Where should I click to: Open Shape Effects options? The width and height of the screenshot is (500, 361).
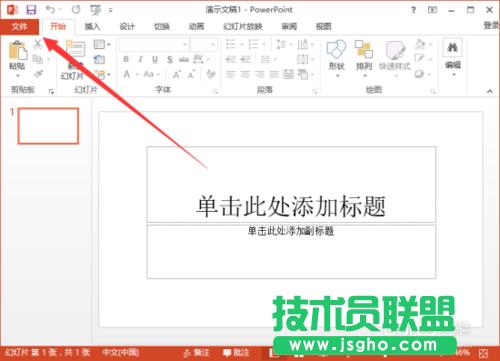(x=422, y=74)
